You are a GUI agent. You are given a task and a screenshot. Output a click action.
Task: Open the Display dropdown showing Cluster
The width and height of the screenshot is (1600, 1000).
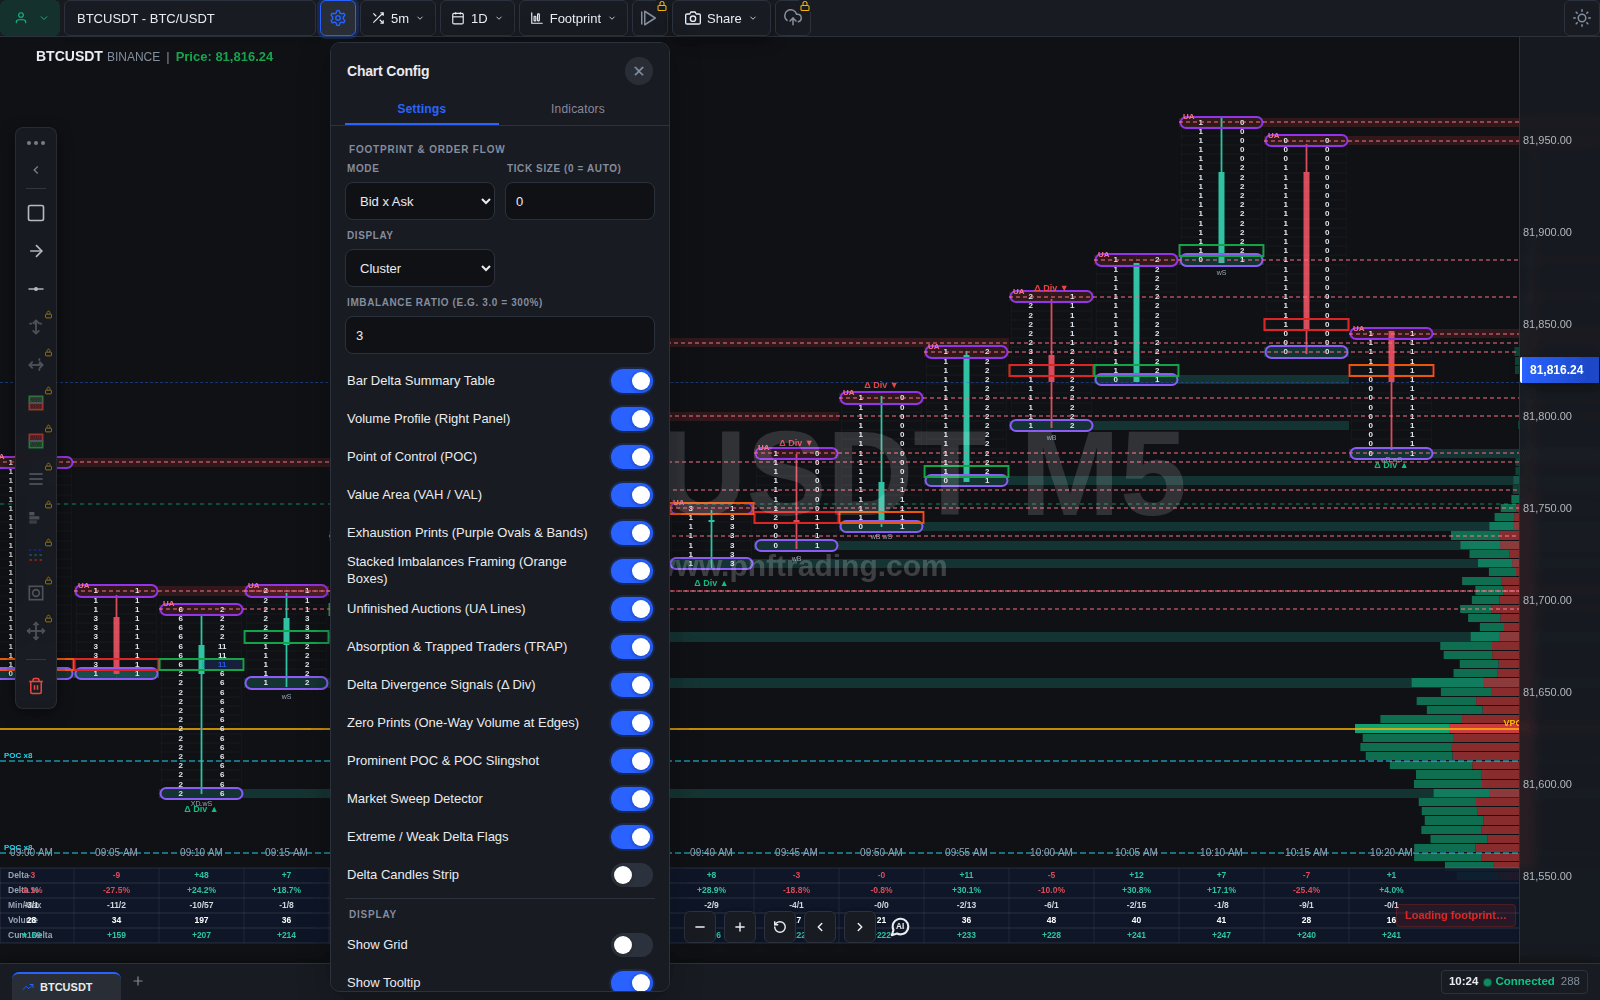tap(420, 268)
